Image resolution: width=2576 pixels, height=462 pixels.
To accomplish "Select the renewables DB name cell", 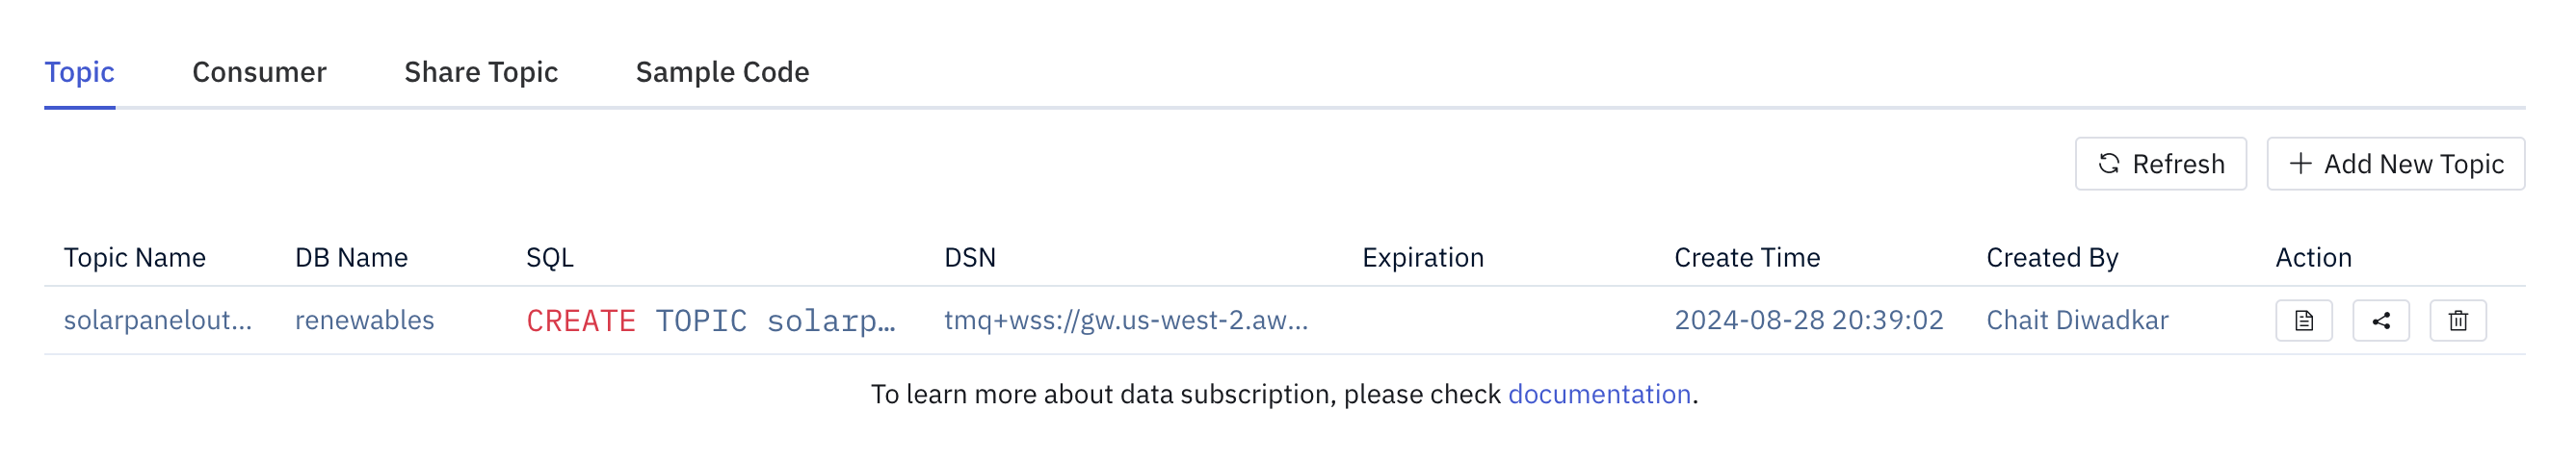I will [x=364, y=320].
